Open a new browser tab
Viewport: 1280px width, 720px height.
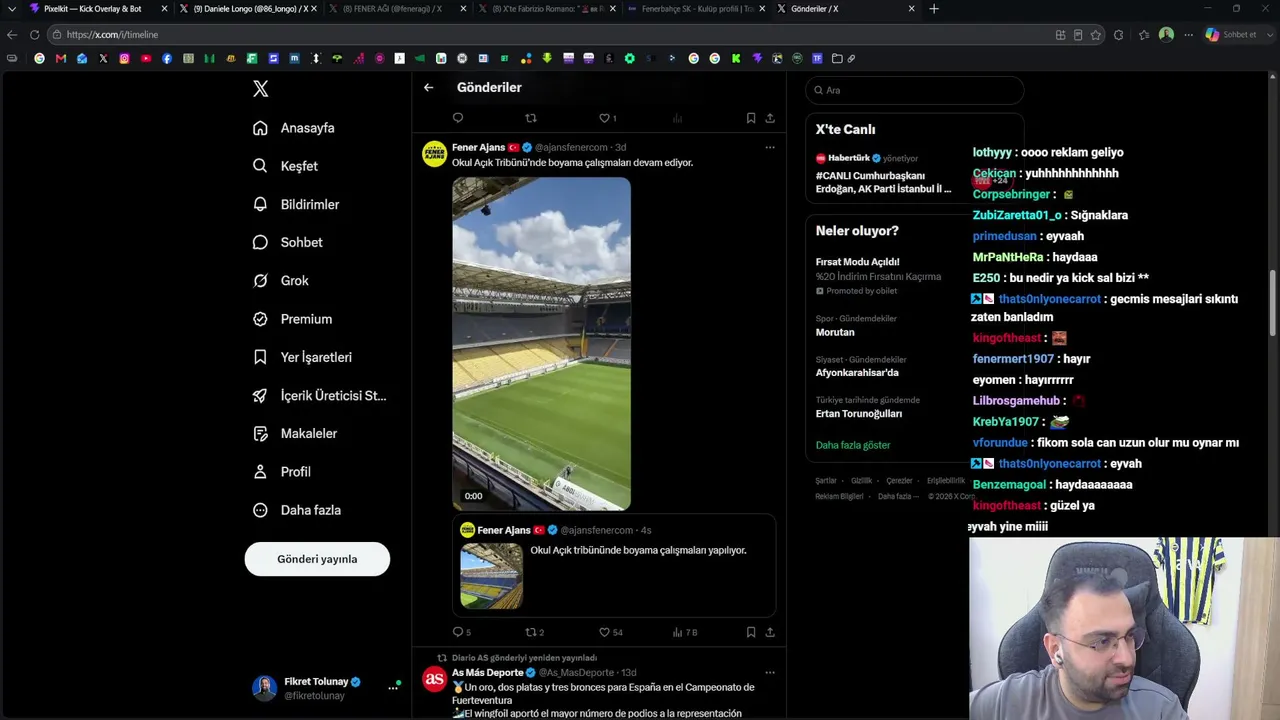point(934,9)
